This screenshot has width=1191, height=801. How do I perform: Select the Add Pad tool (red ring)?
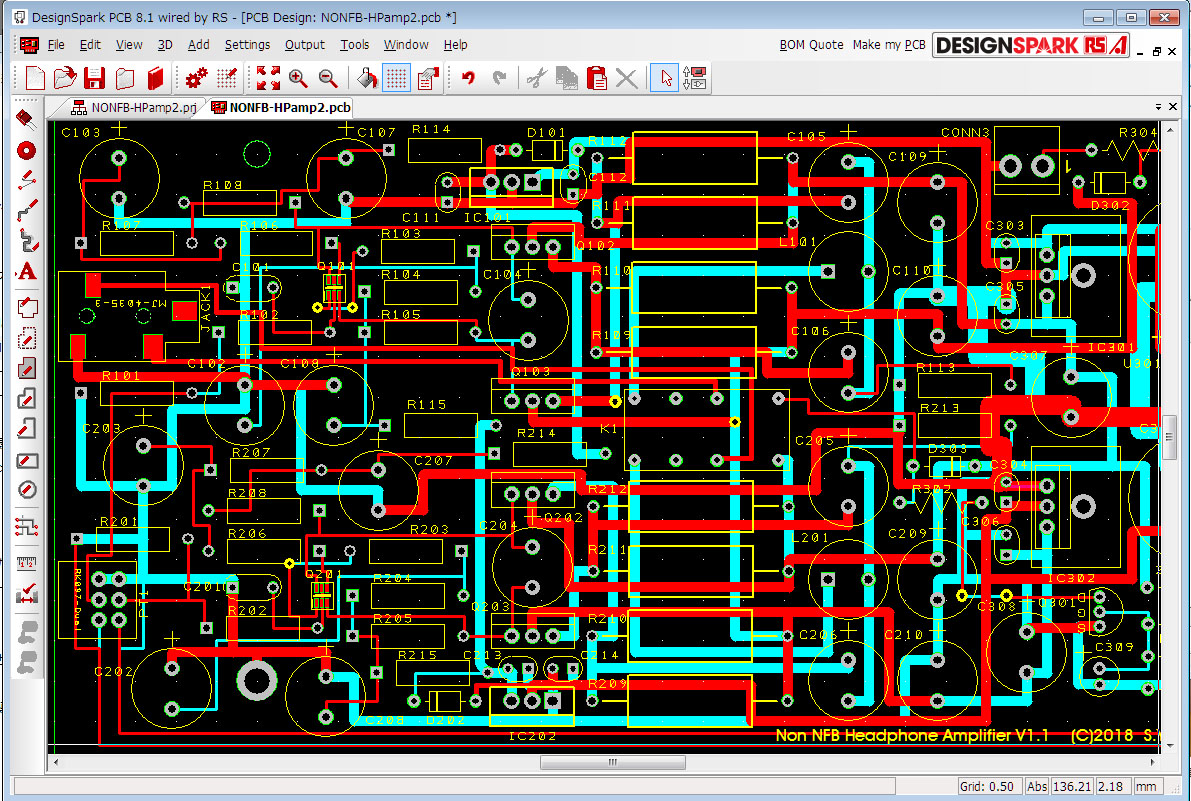27,151
